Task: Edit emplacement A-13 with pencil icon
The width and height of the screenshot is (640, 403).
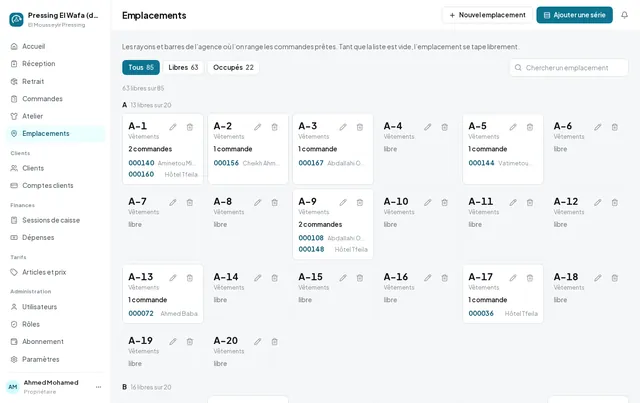Action: (x=173, y=278)
